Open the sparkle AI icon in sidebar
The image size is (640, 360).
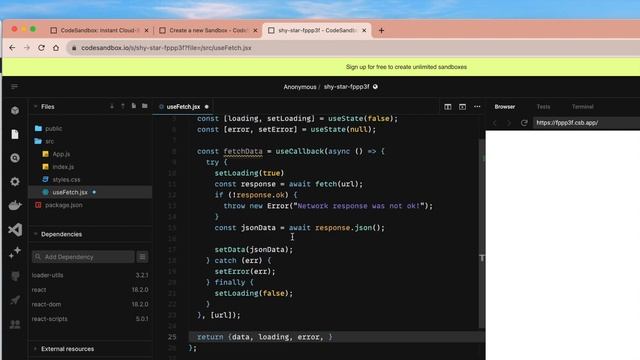click(15, 253)
